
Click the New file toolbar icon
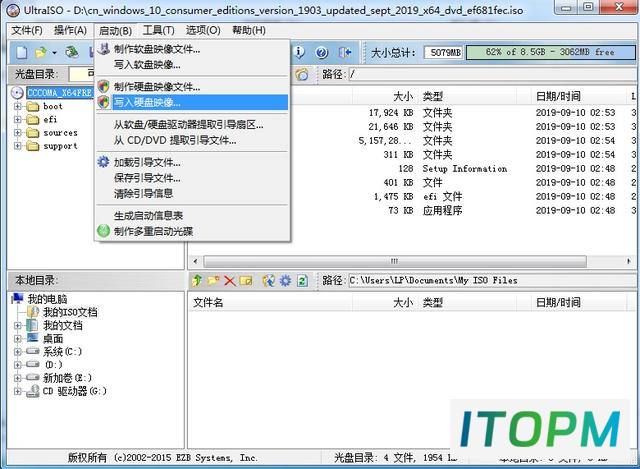click(x=22, y=52)
